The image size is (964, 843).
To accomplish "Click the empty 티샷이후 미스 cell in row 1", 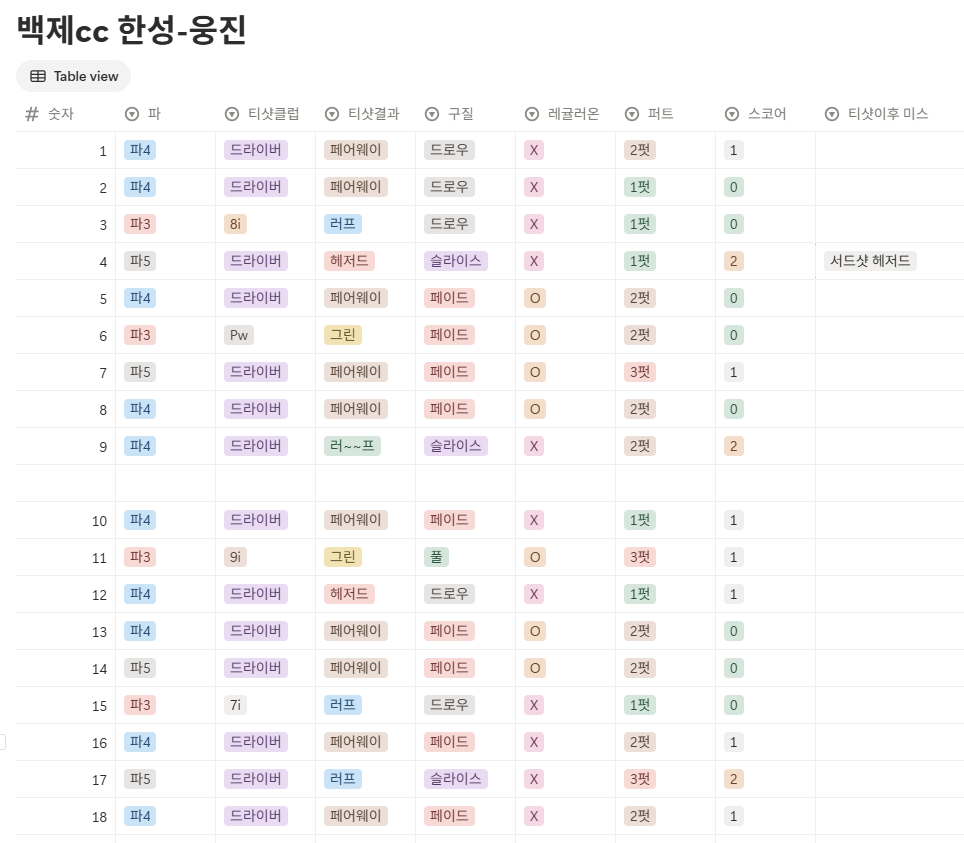I will point(890,150).
